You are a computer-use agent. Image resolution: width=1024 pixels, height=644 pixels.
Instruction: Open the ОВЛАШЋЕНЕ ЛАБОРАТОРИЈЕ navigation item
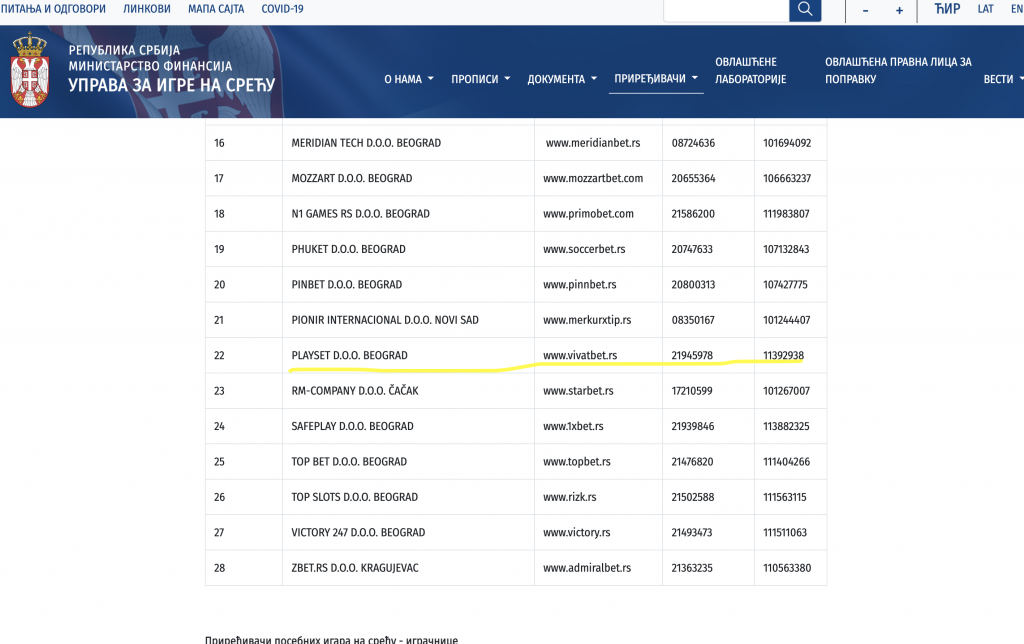coord(750,69)
